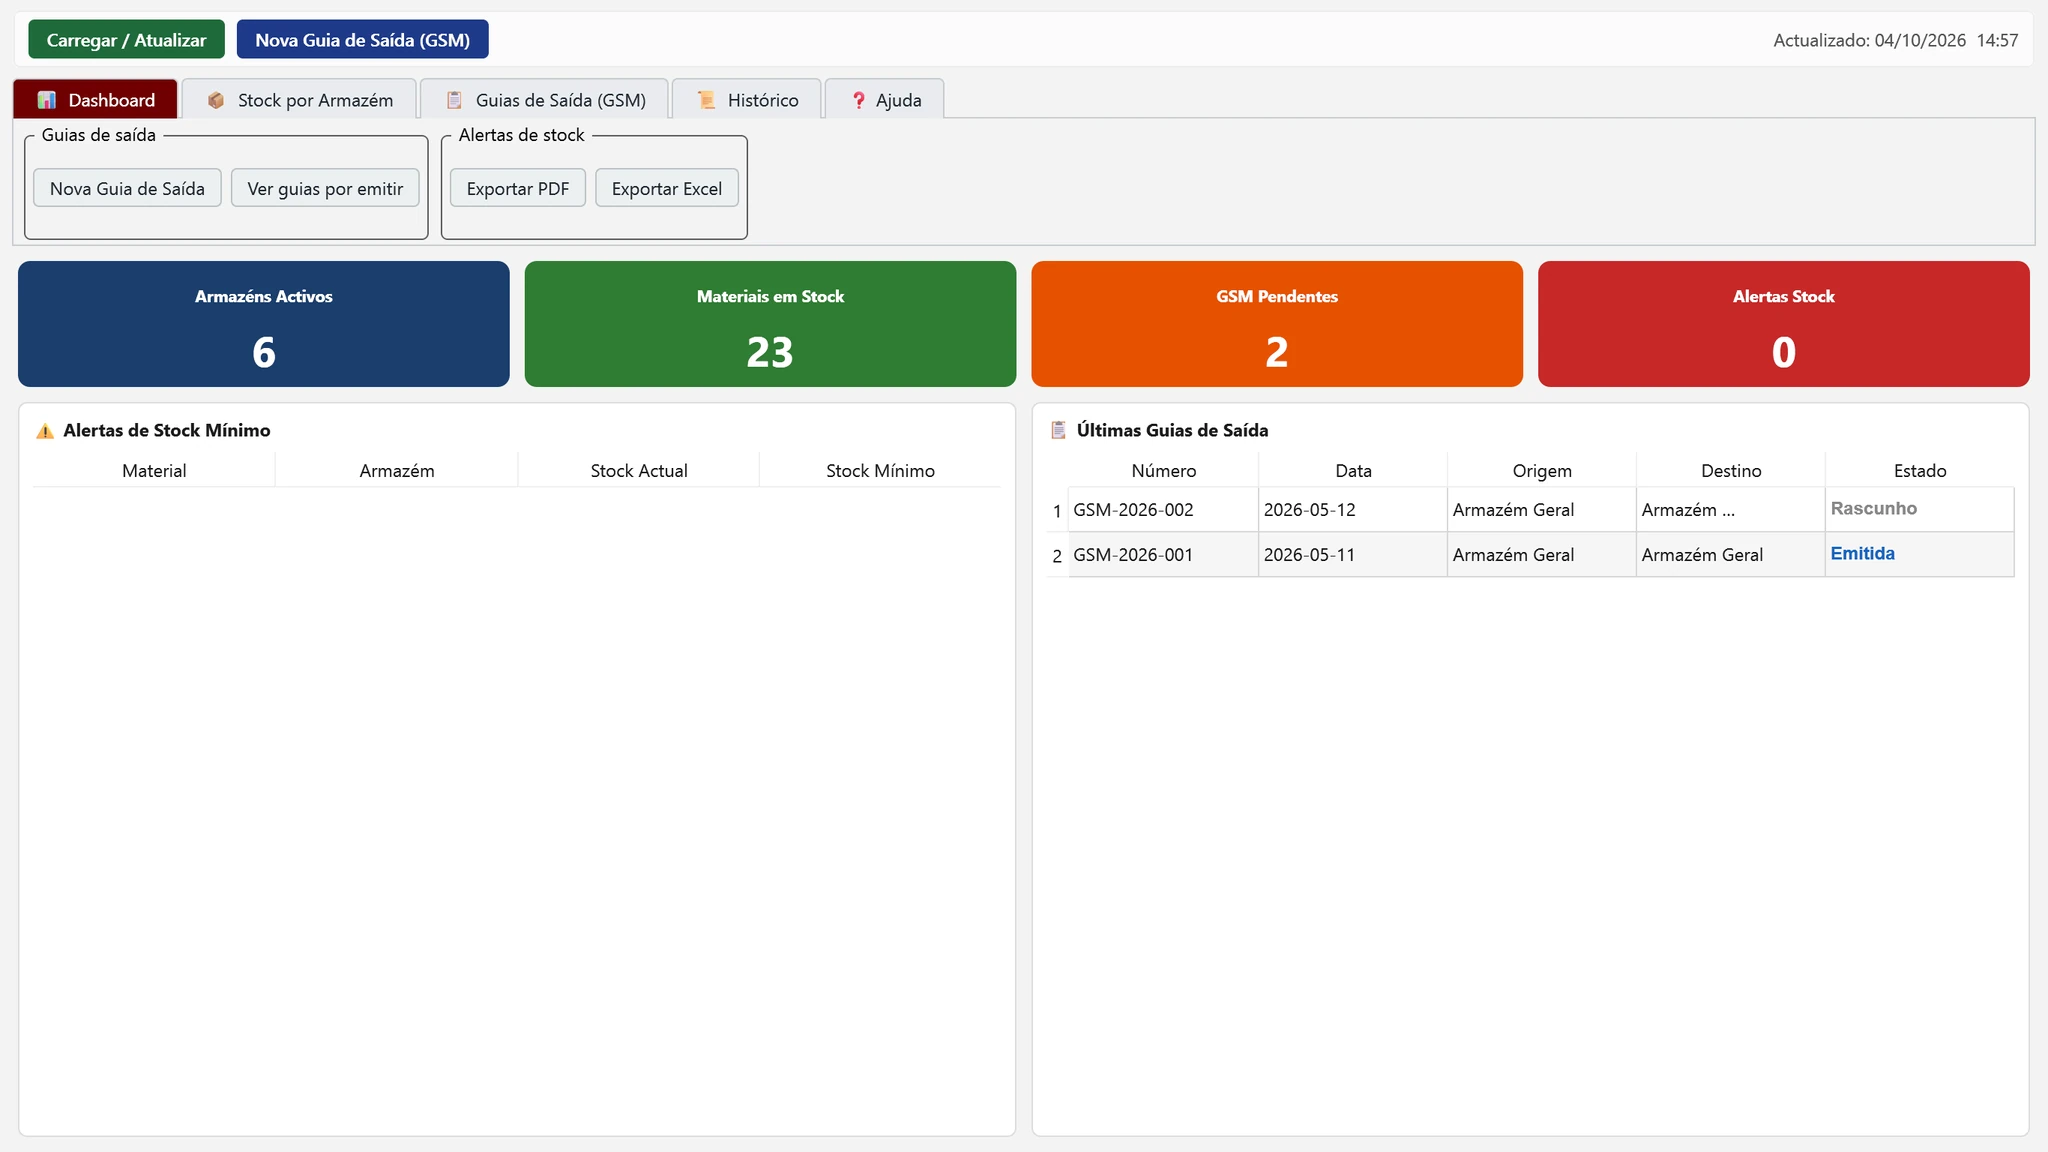Click the warning triangle icon beside Alertas de Stock Mínimo
This screenshot has height=1152, width=2048.
point(45,431)
